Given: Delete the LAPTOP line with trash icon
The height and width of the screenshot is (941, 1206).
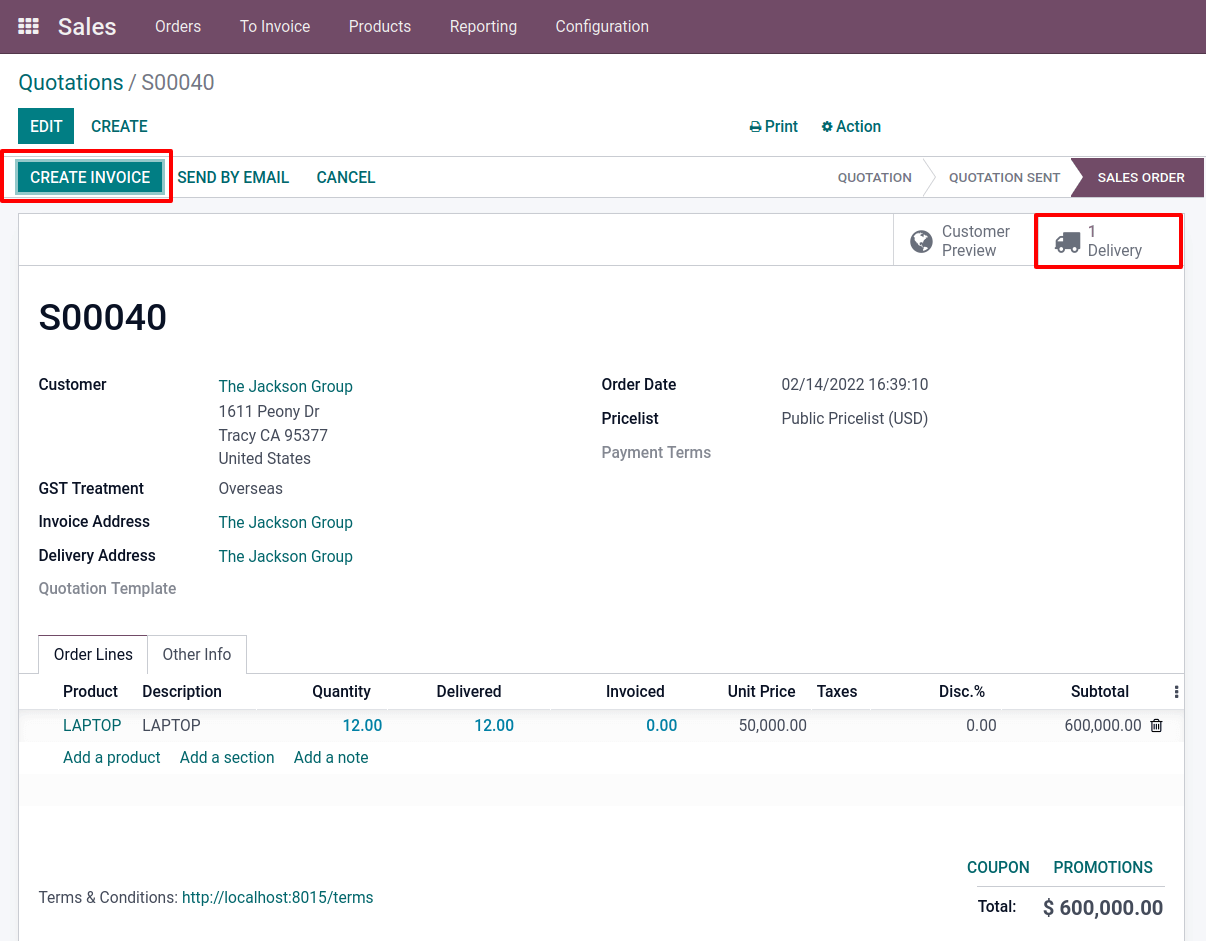Looking at the screenshot, I should (1156, 725).
